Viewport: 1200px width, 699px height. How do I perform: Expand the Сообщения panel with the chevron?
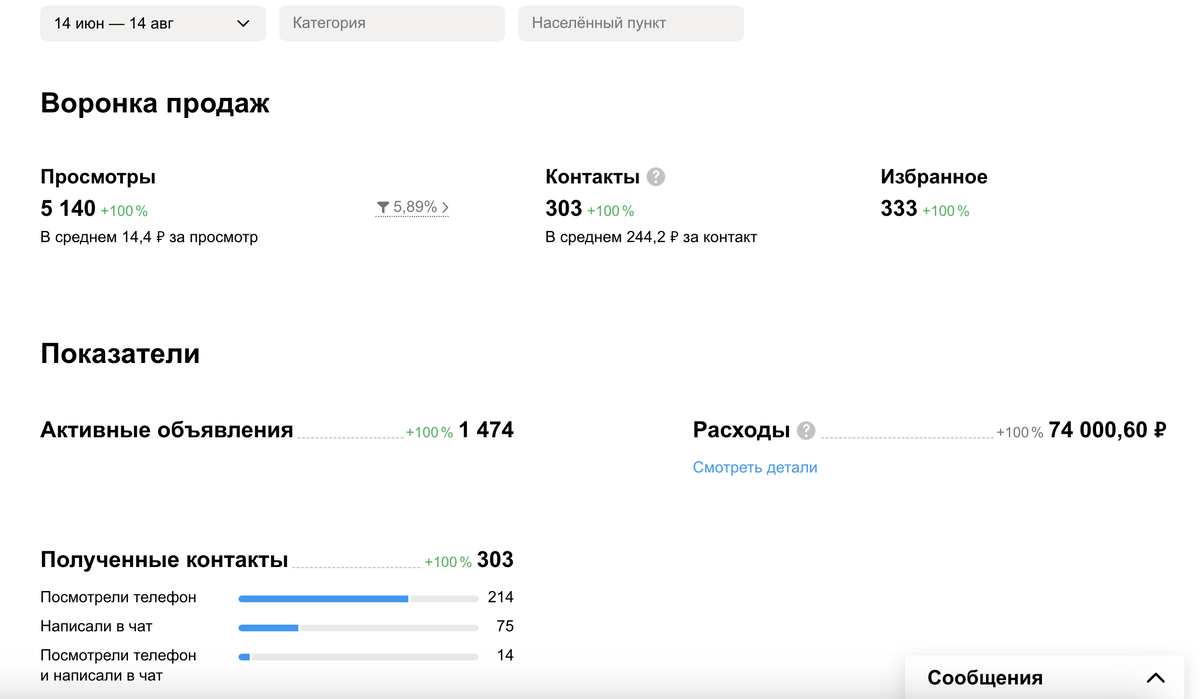(1156, 677)
